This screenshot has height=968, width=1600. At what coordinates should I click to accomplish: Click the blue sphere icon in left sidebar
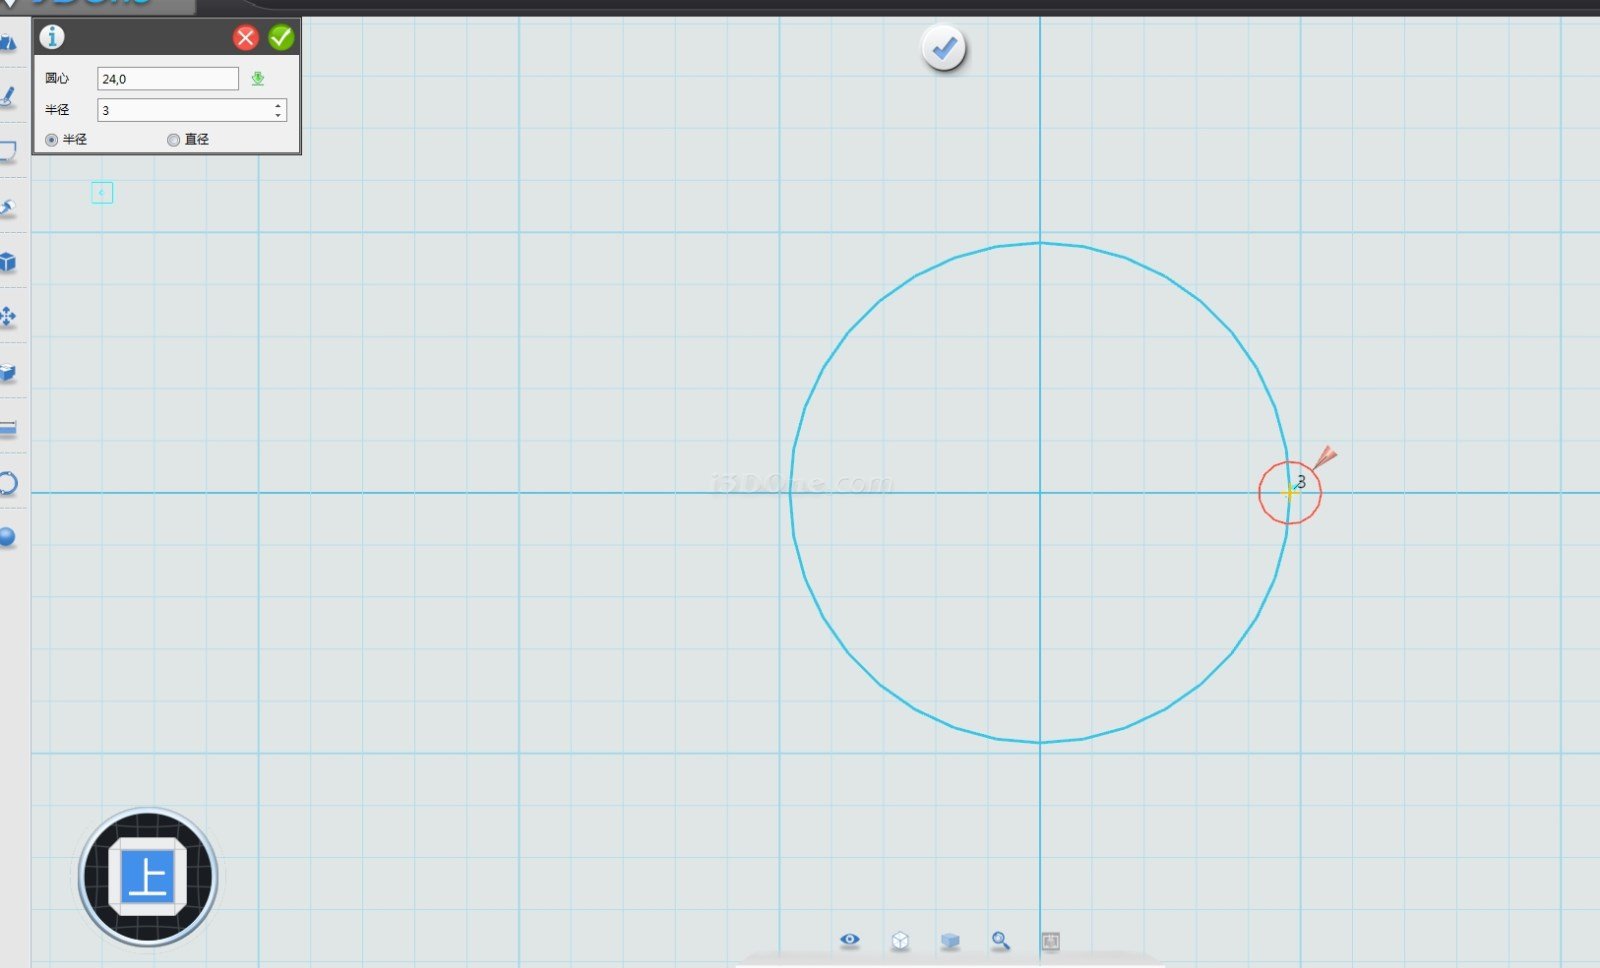8,537
